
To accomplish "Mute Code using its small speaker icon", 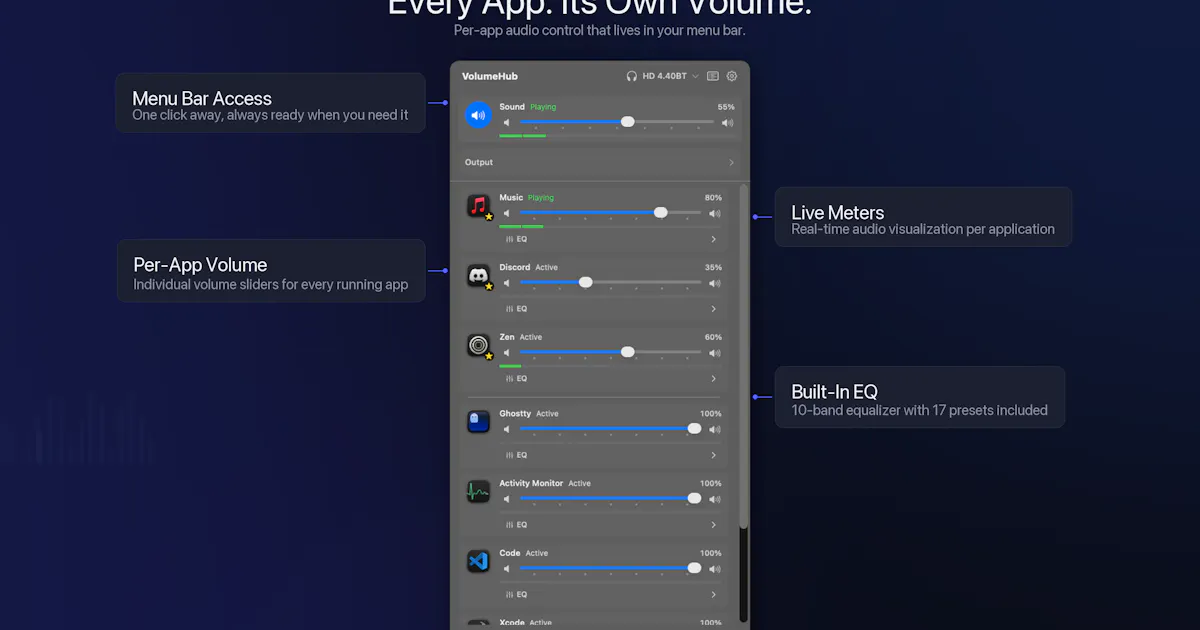I will coord(507,569).
